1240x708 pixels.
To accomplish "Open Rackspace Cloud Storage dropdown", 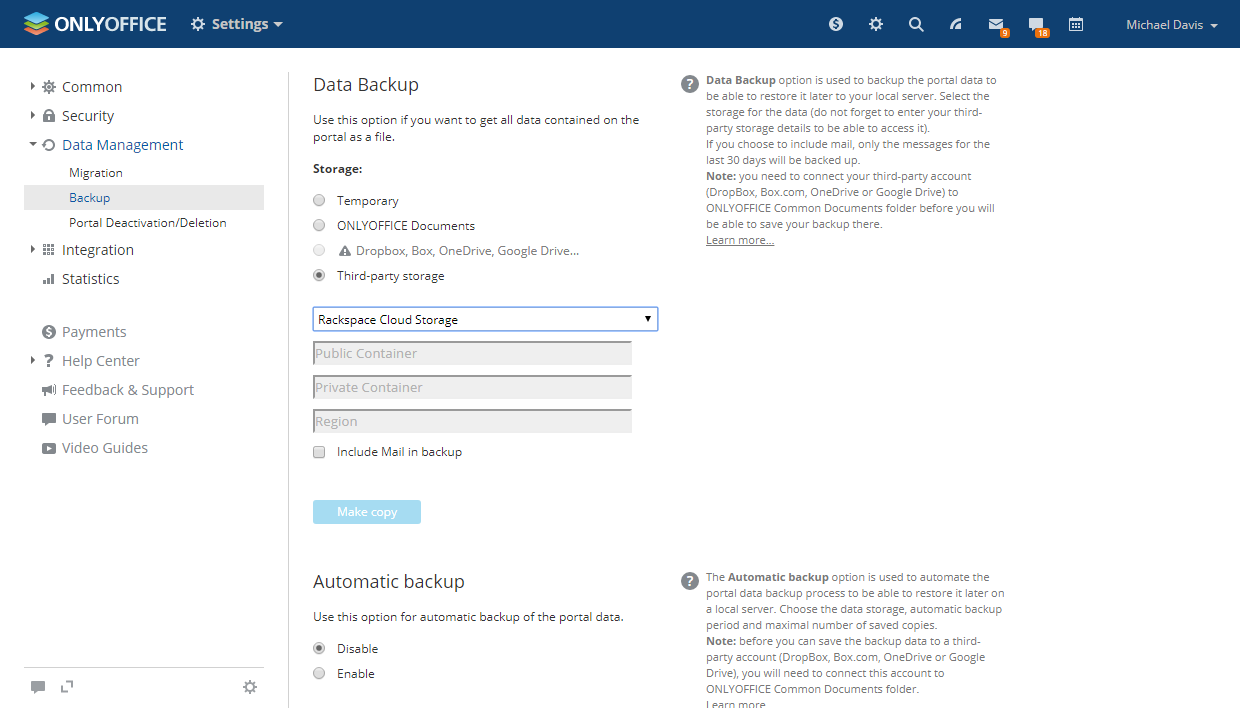I will (x=485, y=319).
